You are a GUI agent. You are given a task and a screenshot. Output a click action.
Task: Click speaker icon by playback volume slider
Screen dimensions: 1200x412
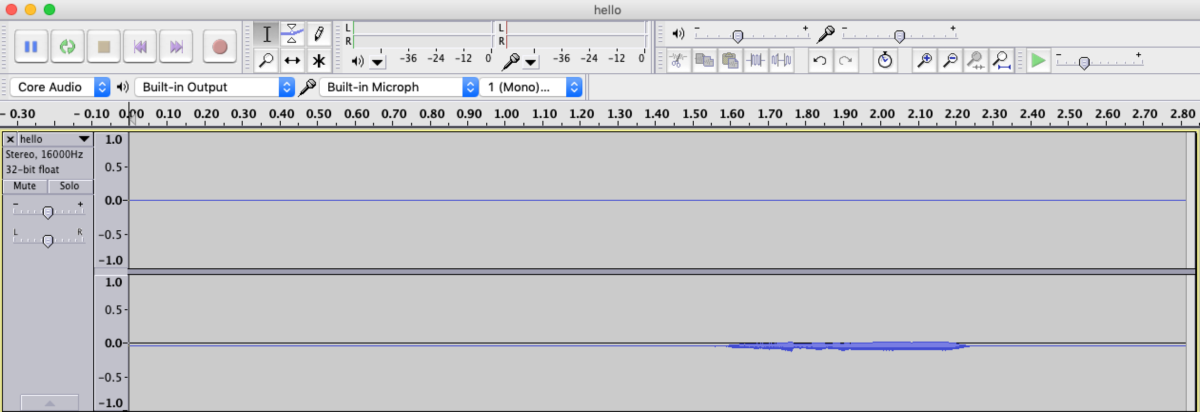pyautogui.click(x=678, y=34)
